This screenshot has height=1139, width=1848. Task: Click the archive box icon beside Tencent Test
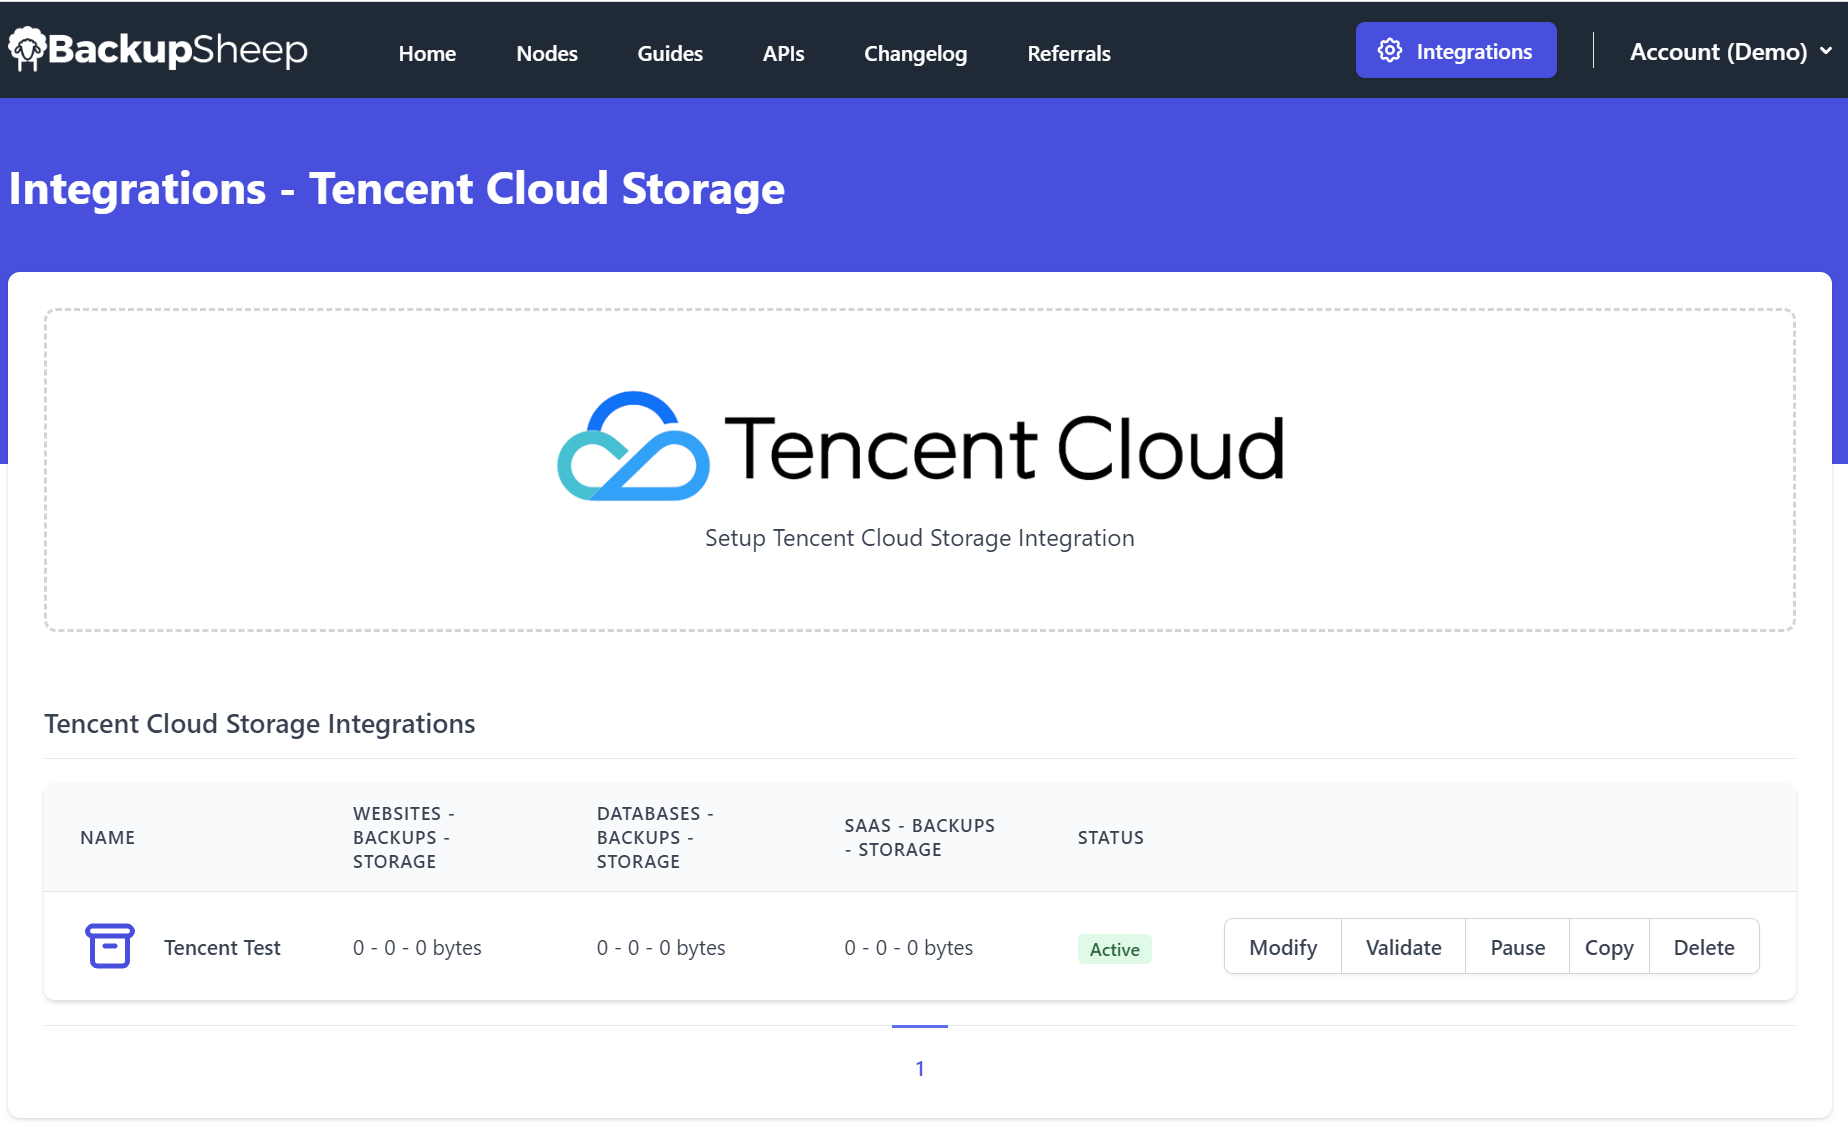click(110, 946)
